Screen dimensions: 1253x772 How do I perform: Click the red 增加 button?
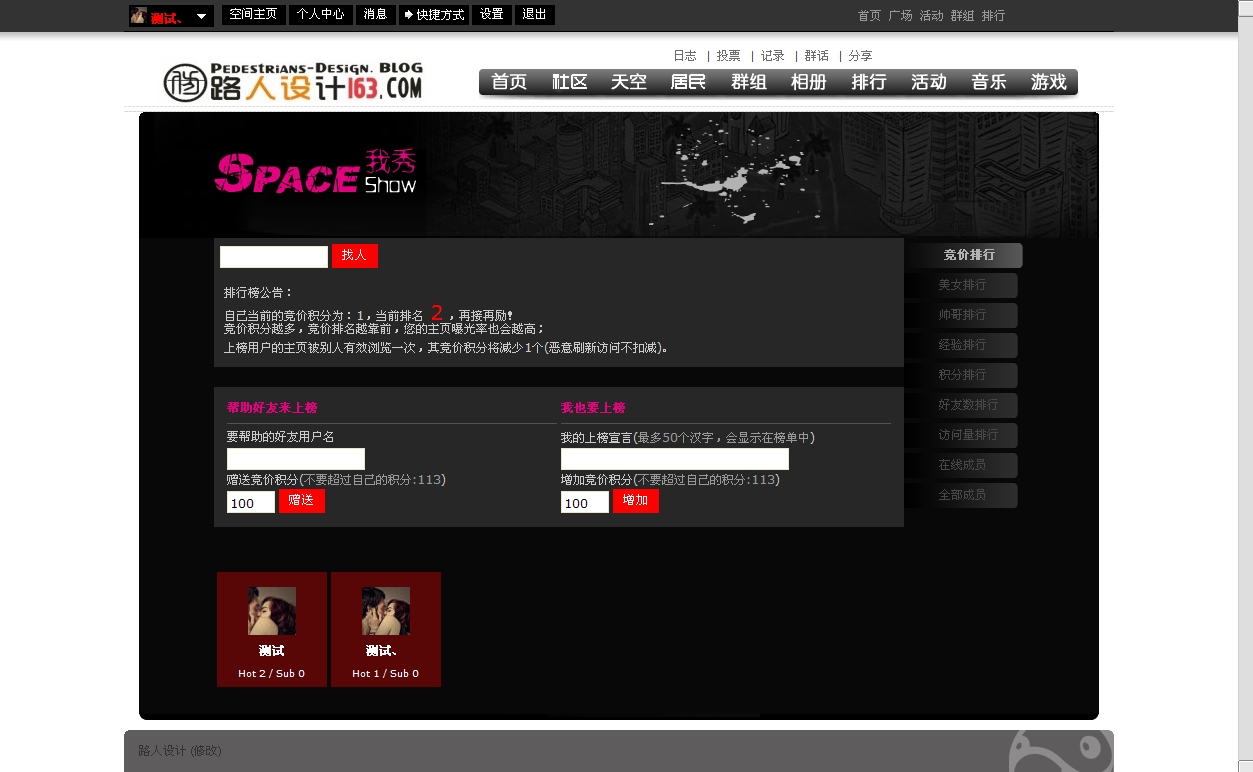click(x=636, y=501)
